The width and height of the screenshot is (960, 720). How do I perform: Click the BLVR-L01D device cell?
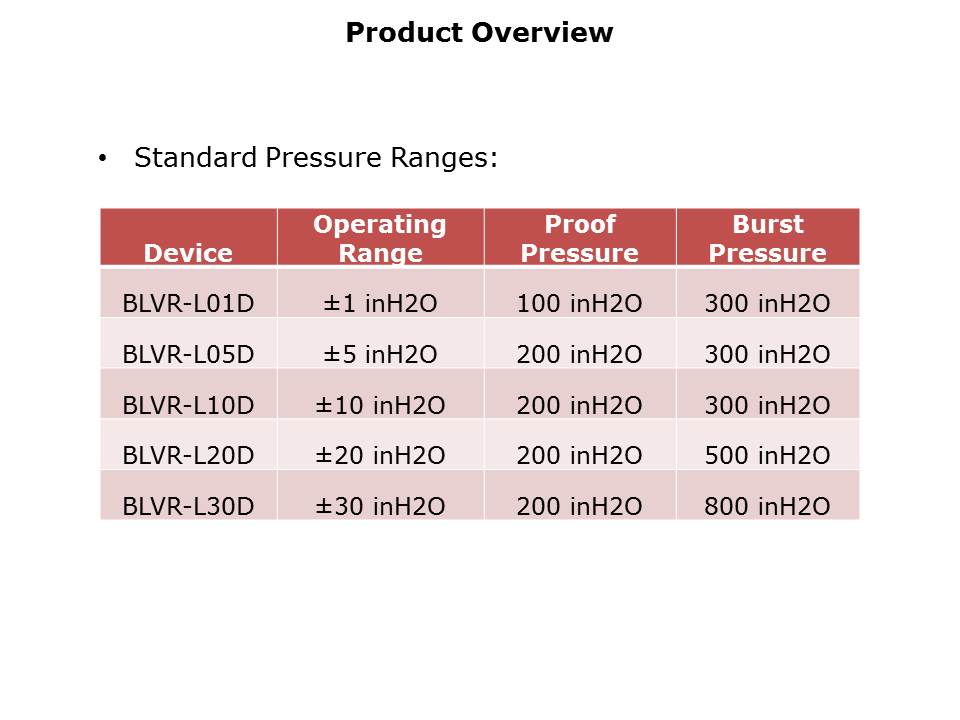coord(188,304)
